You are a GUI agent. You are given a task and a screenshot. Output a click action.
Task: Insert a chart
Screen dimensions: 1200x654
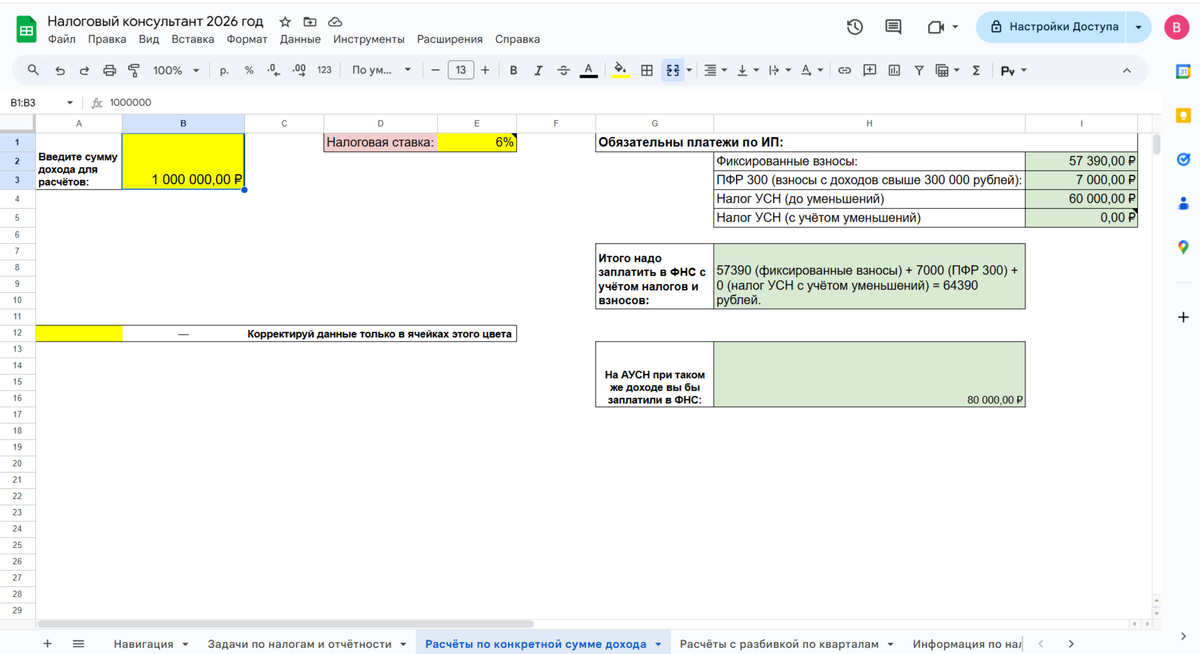(894, 70)
